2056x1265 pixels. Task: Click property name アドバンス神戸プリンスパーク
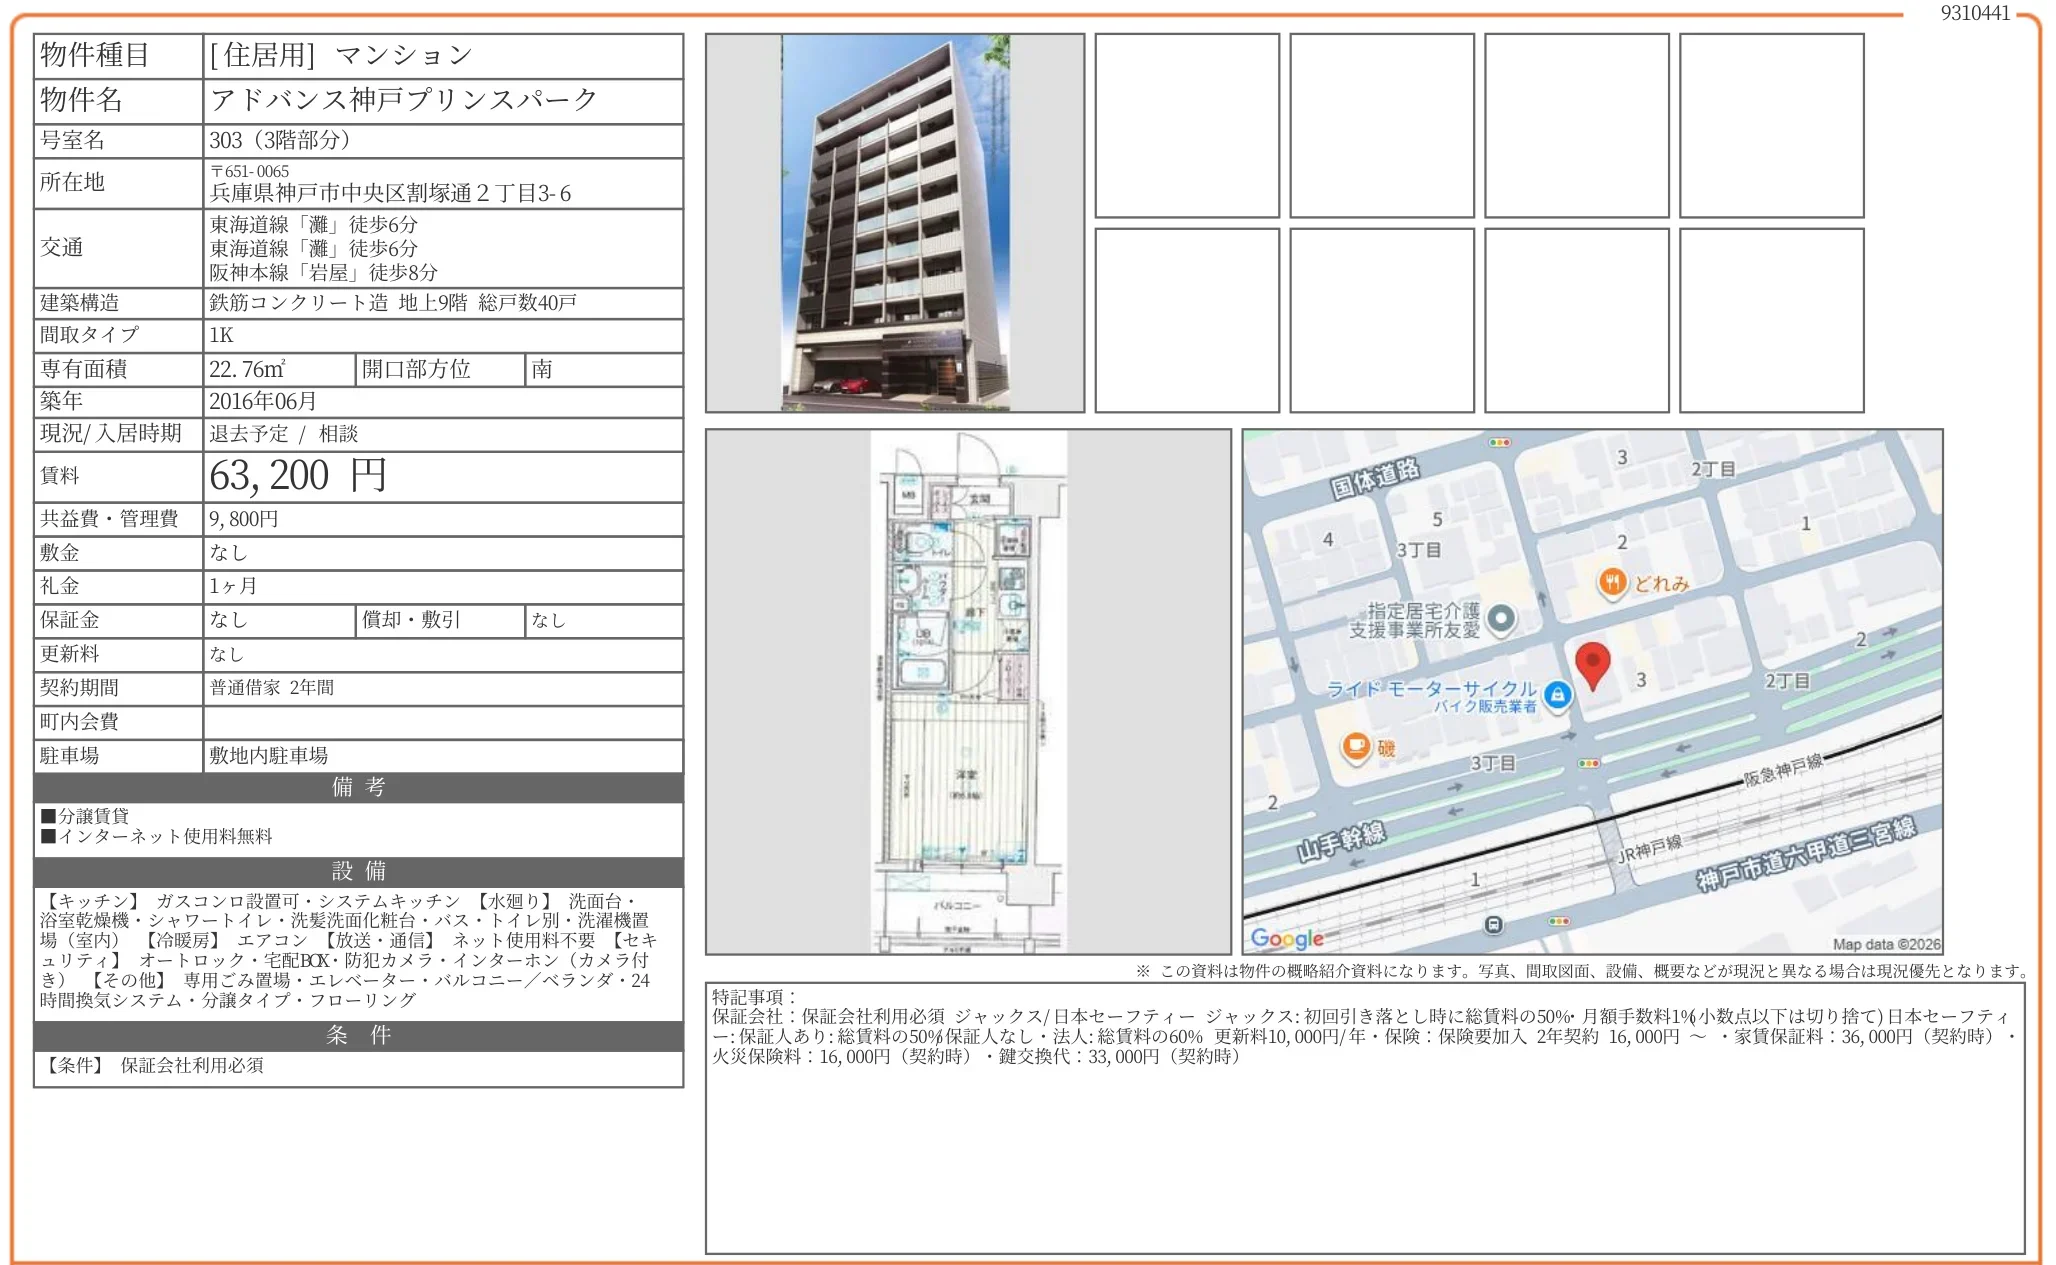pos(403,100)
